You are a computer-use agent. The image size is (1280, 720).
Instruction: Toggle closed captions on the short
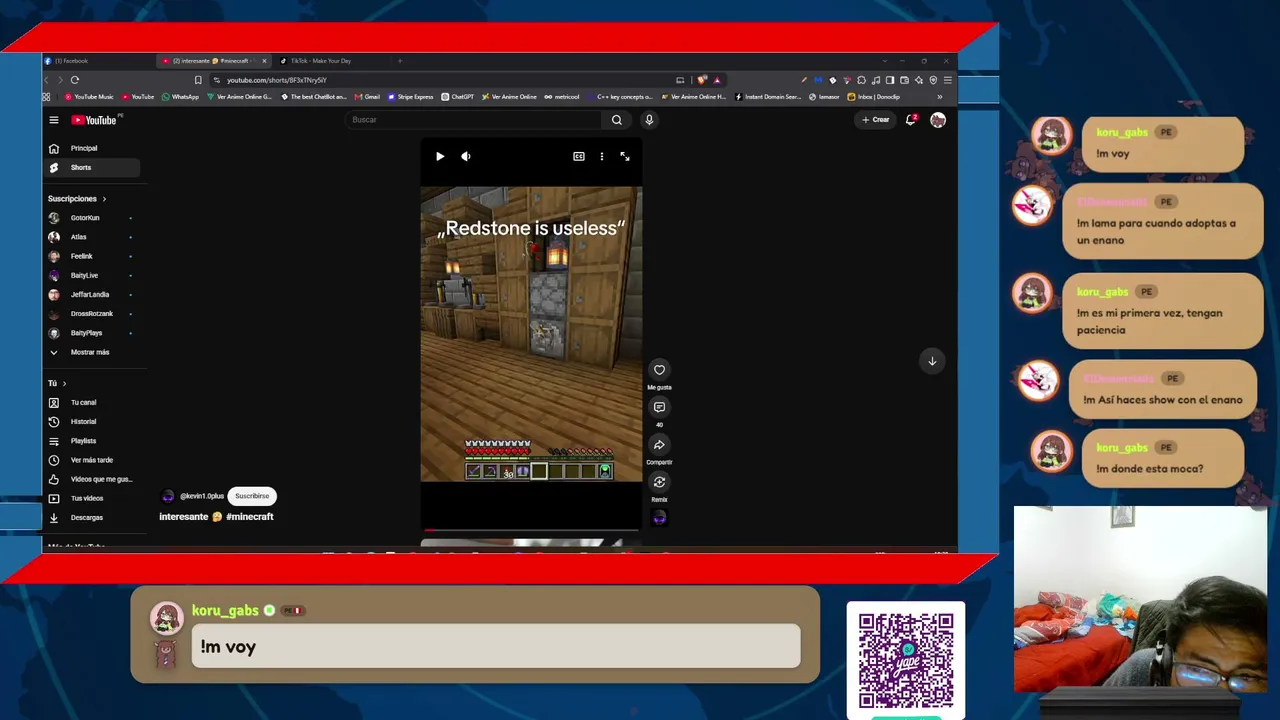coord(579,156)
